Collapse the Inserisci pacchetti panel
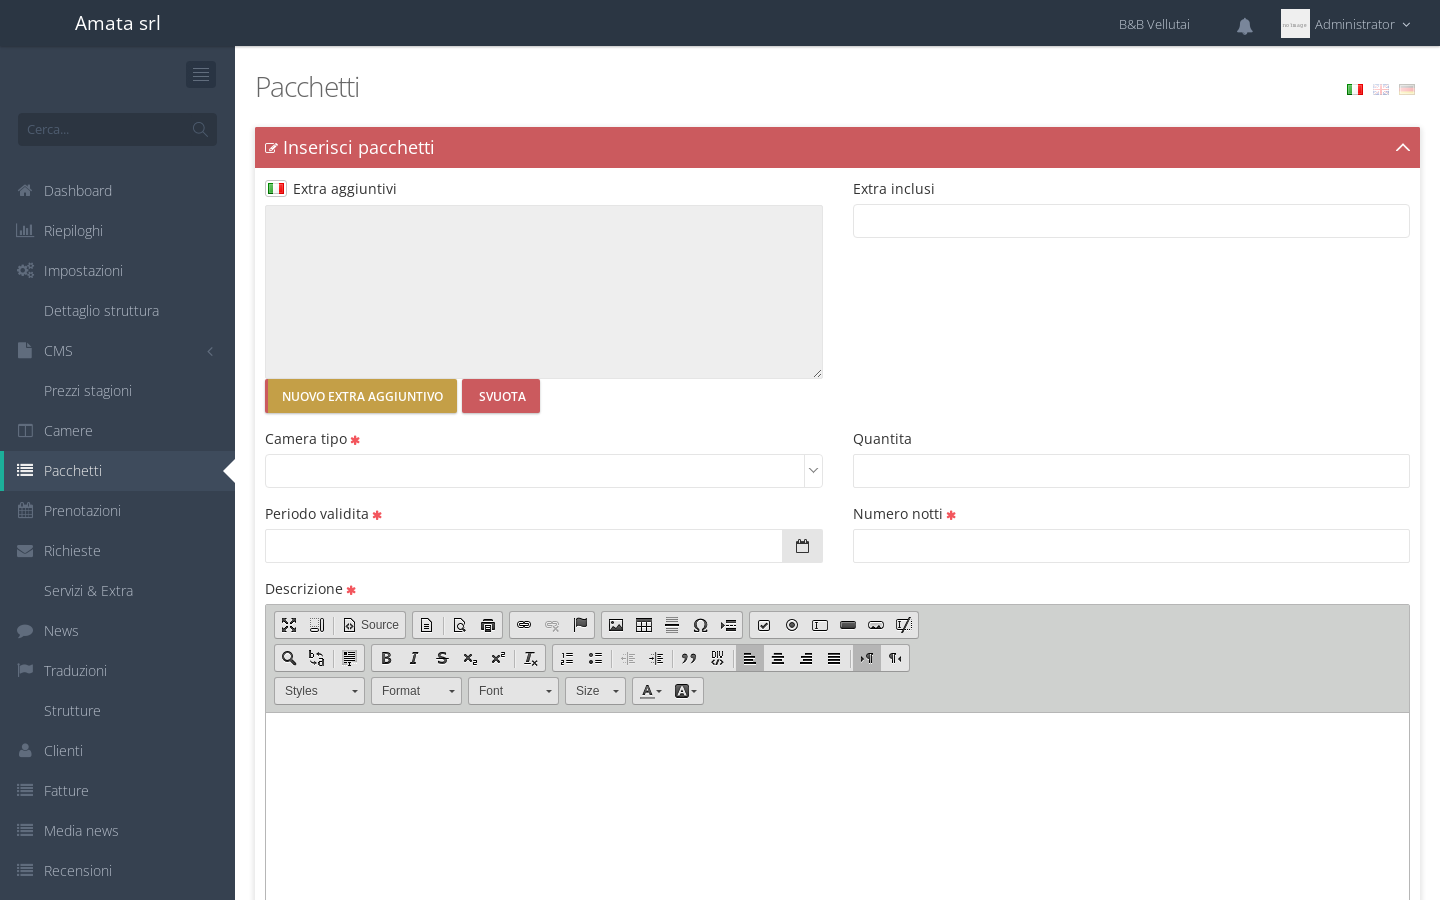1440x900 pixels. pos(1403,148)
